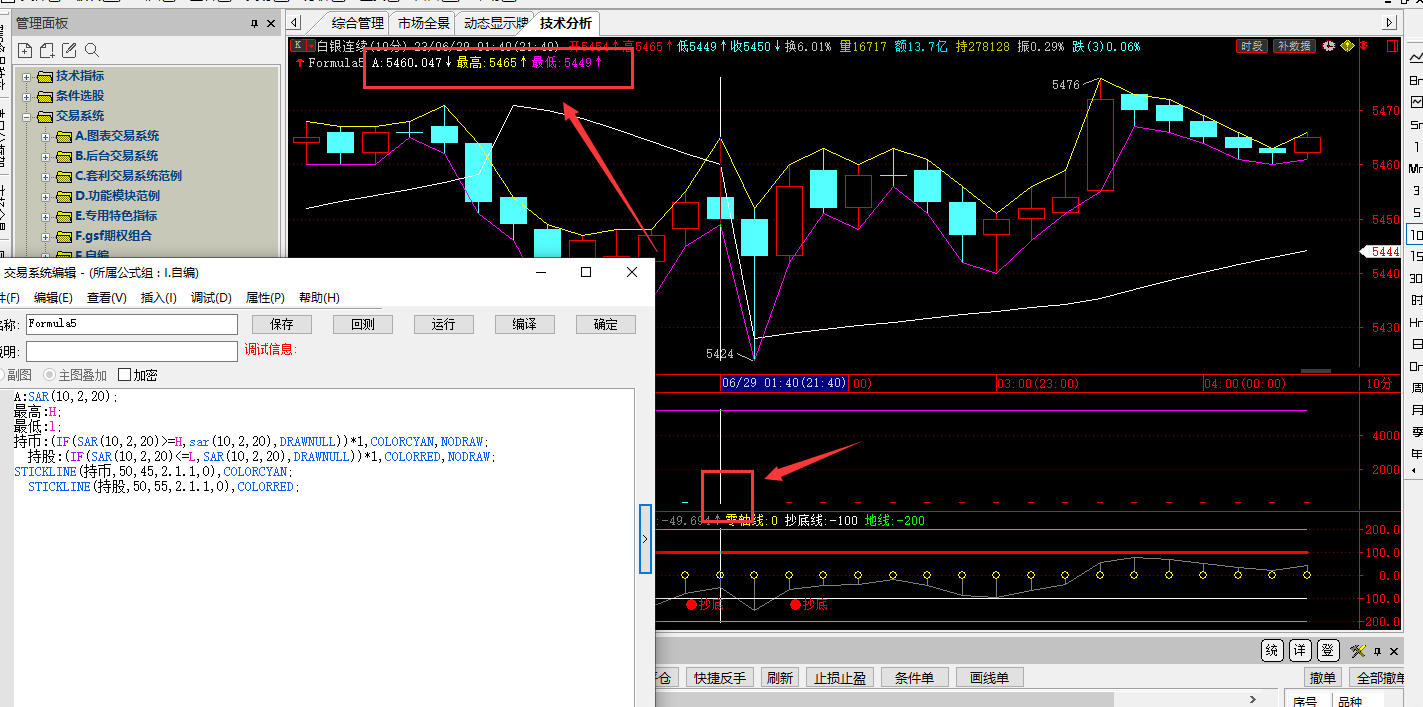This screenshot has width=1423, height=707.
Task: Pin the trading panel
Action: click(x=1377, y=651)
